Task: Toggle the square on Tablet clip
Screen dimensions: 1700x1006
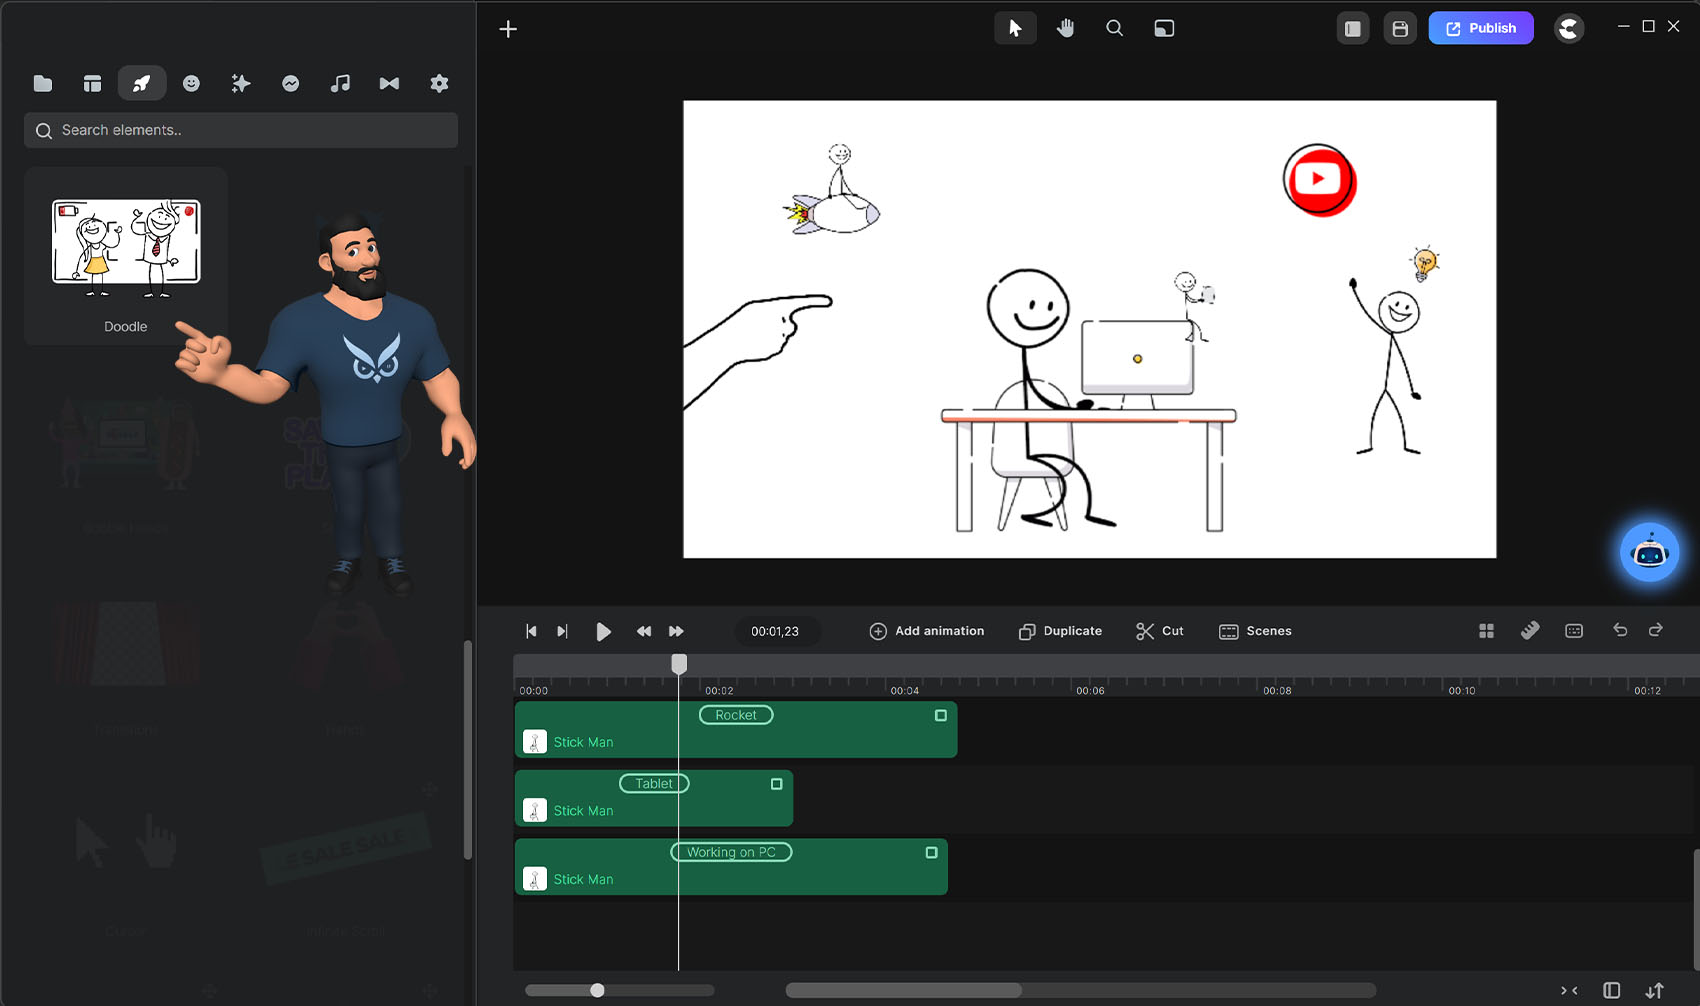Action: pos(776,784)
